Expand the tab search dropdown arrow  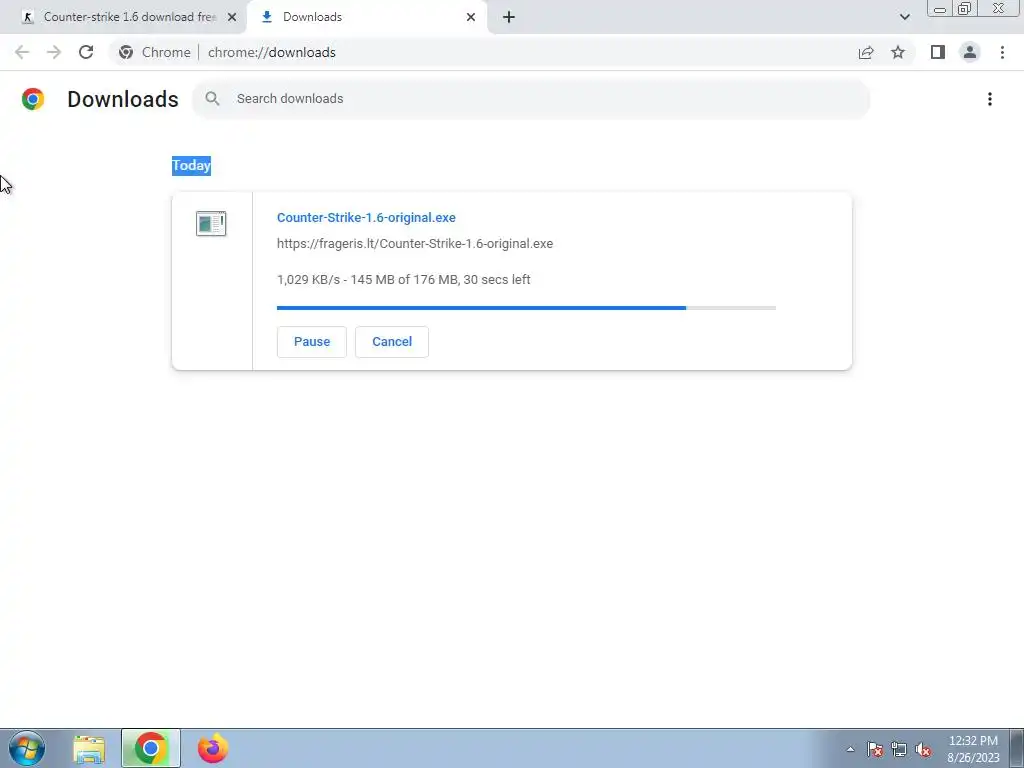[904, 17]
